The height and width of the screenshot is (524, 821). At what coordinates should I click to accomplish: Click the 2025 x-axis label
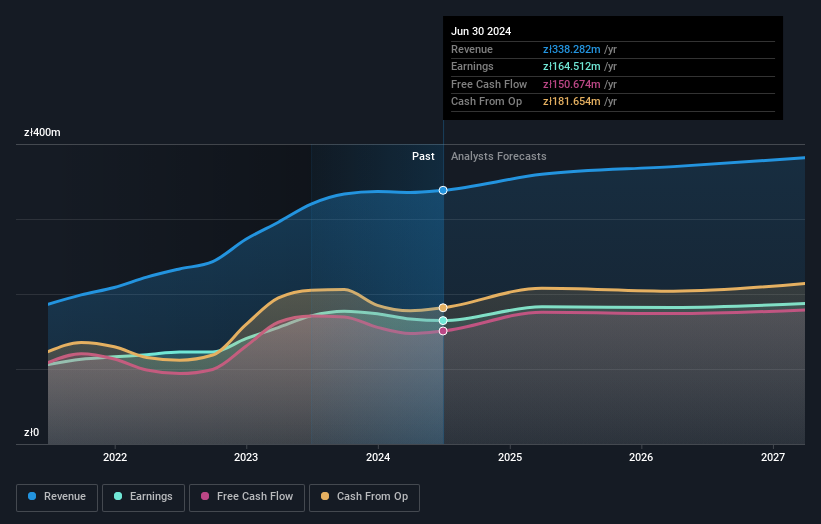point(509,457)
